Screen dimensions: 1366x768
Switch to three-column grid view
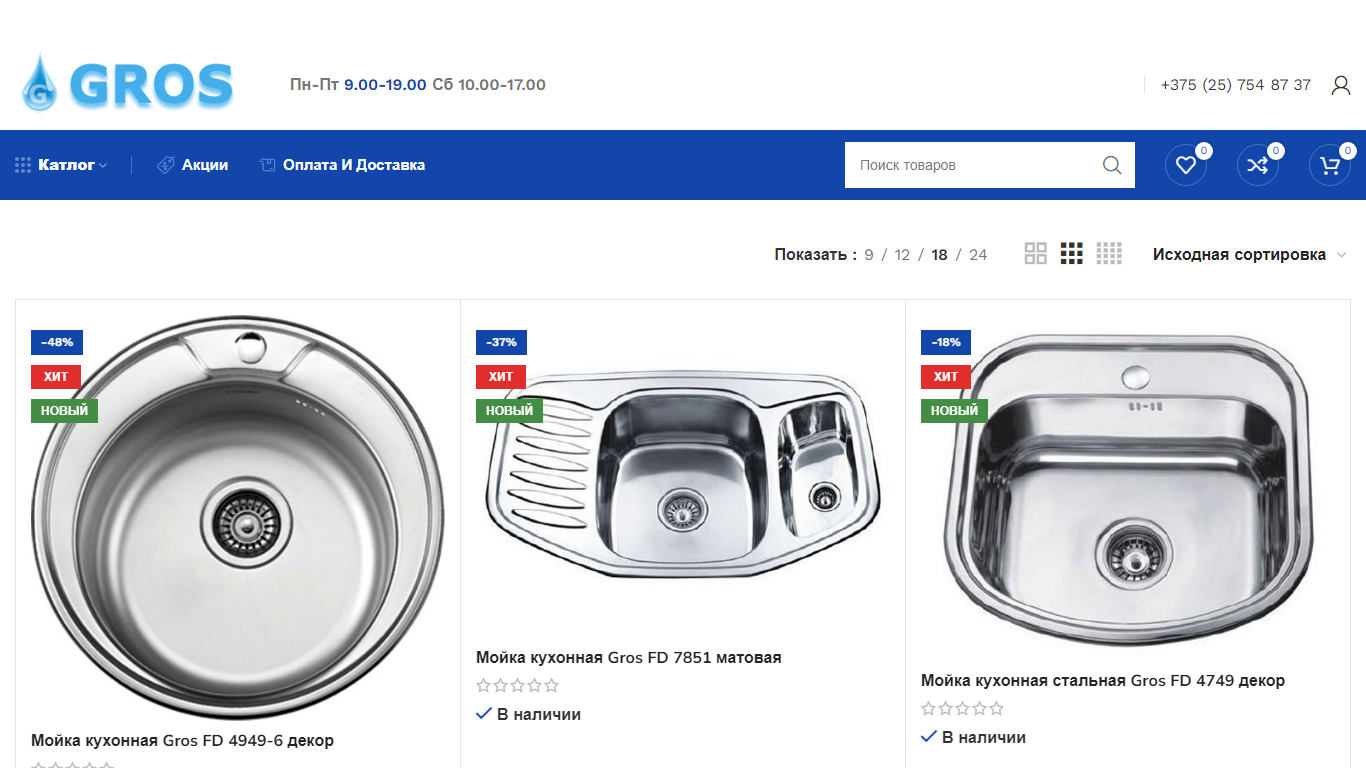pos(1072,254)
